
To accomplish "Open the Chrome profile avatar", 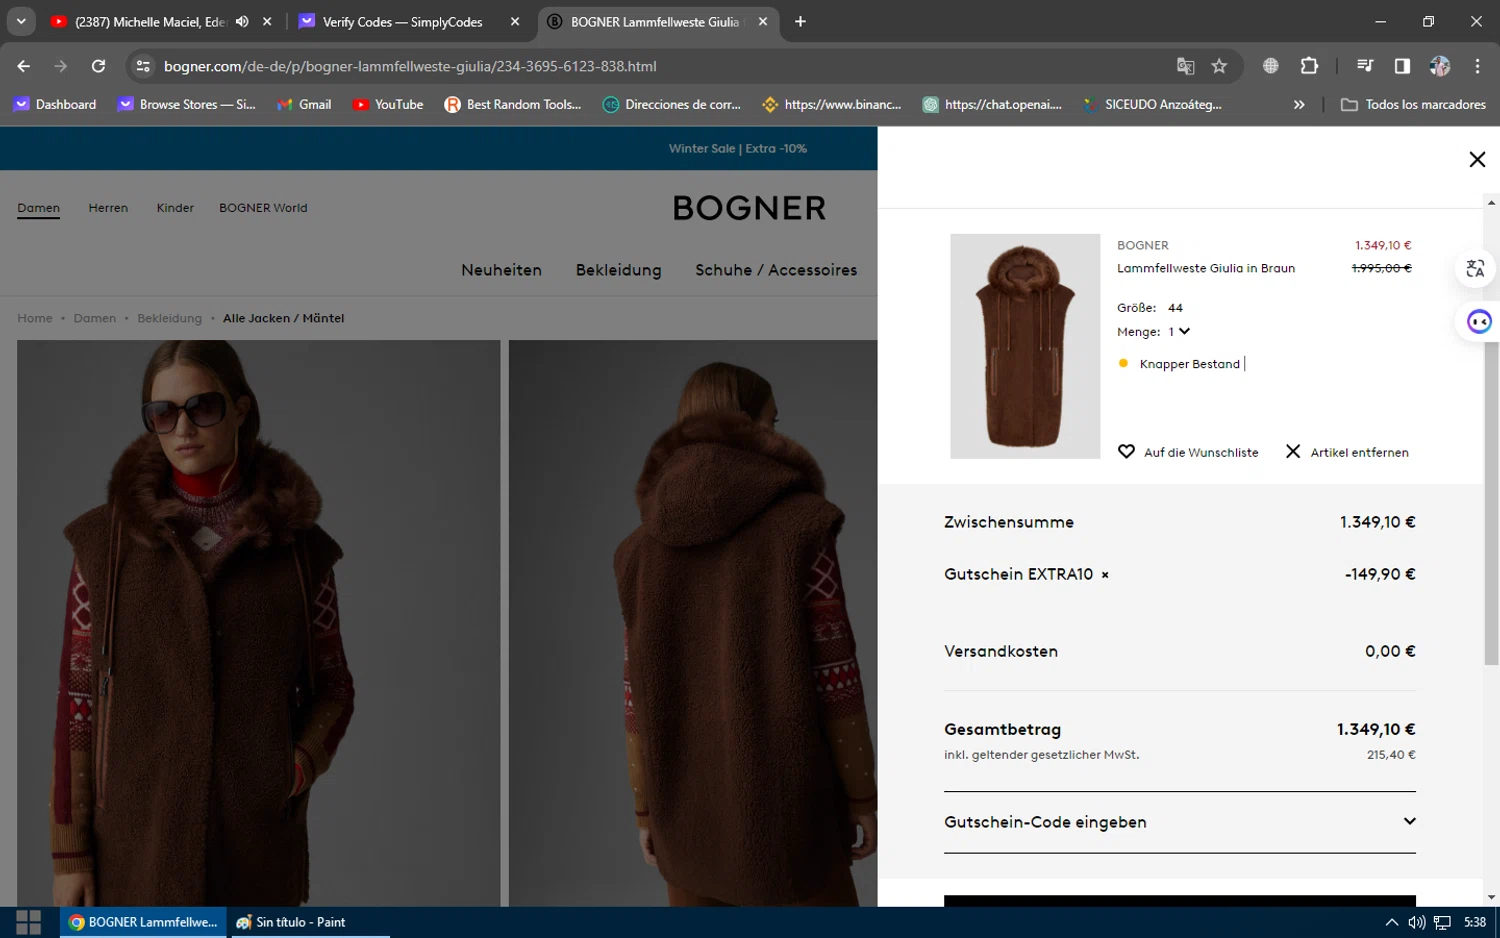I will (1440, 66).
